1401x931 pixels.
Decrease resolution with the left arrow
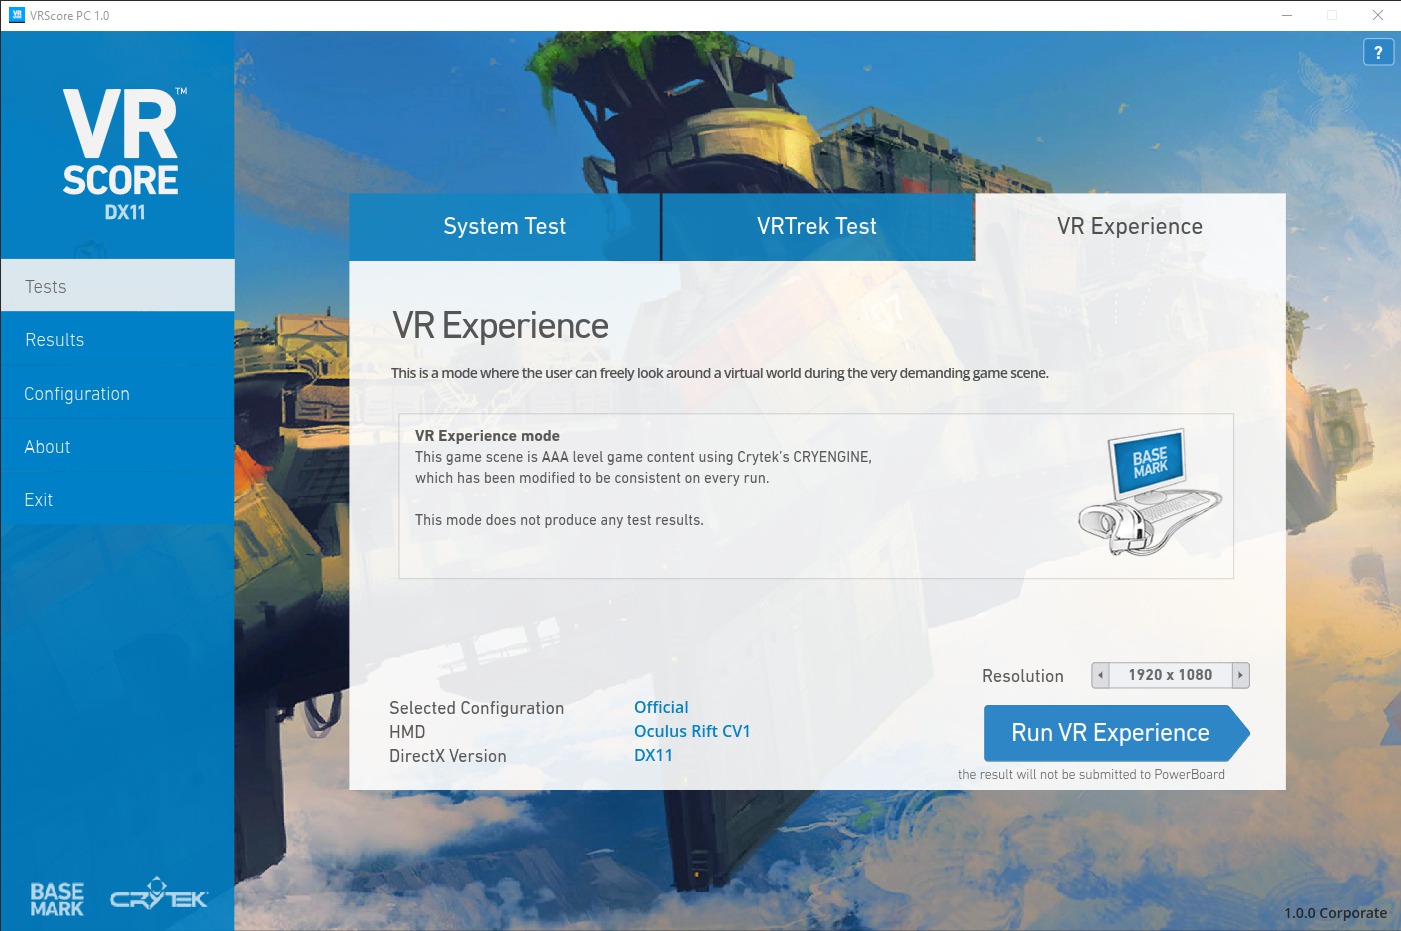click(x=1100, y=675)
